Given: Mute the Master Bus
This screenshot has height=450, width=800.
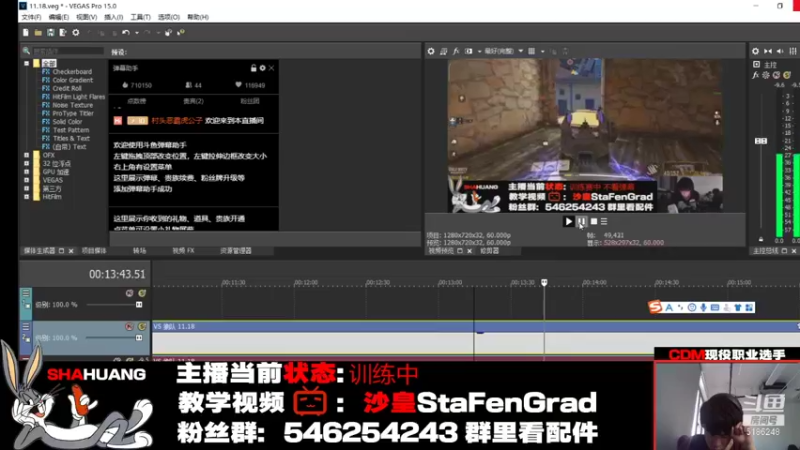Looking at the screenshot, I should pyautogui.click(x=777, y=75).
